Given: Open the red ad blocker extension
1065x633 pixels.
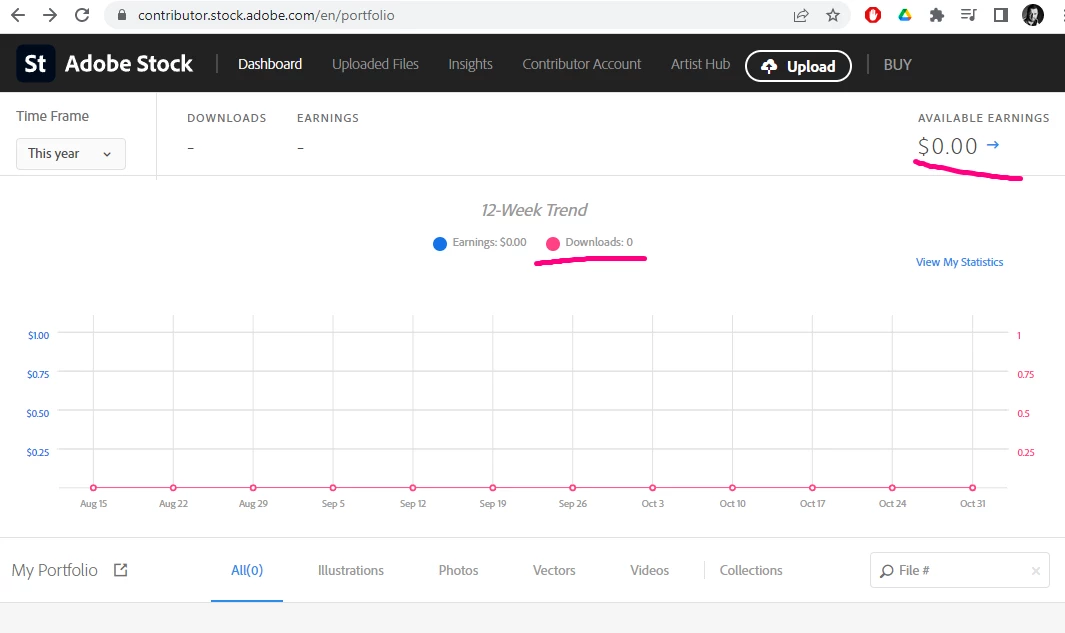Looking at the screenshot, I should pos(873,15).
